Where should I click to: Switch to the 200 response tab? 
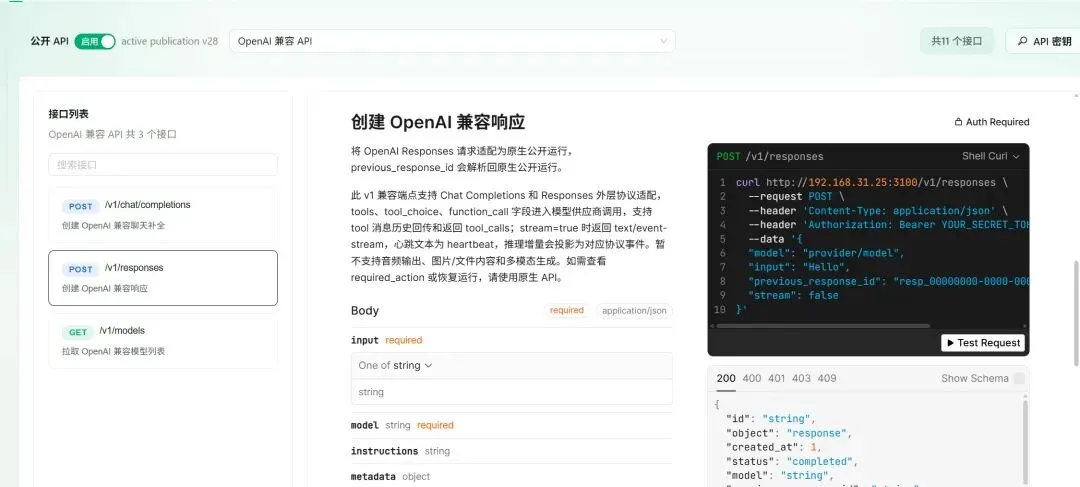click(x=726, y=378)
